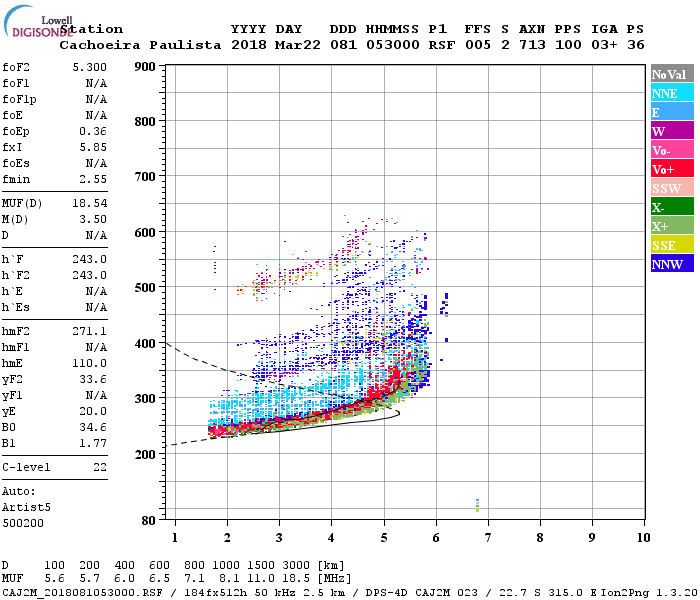Select the Vo+ red legend swatch
The height and width of the screenshot is (600, 700).
tap(672, 169)
